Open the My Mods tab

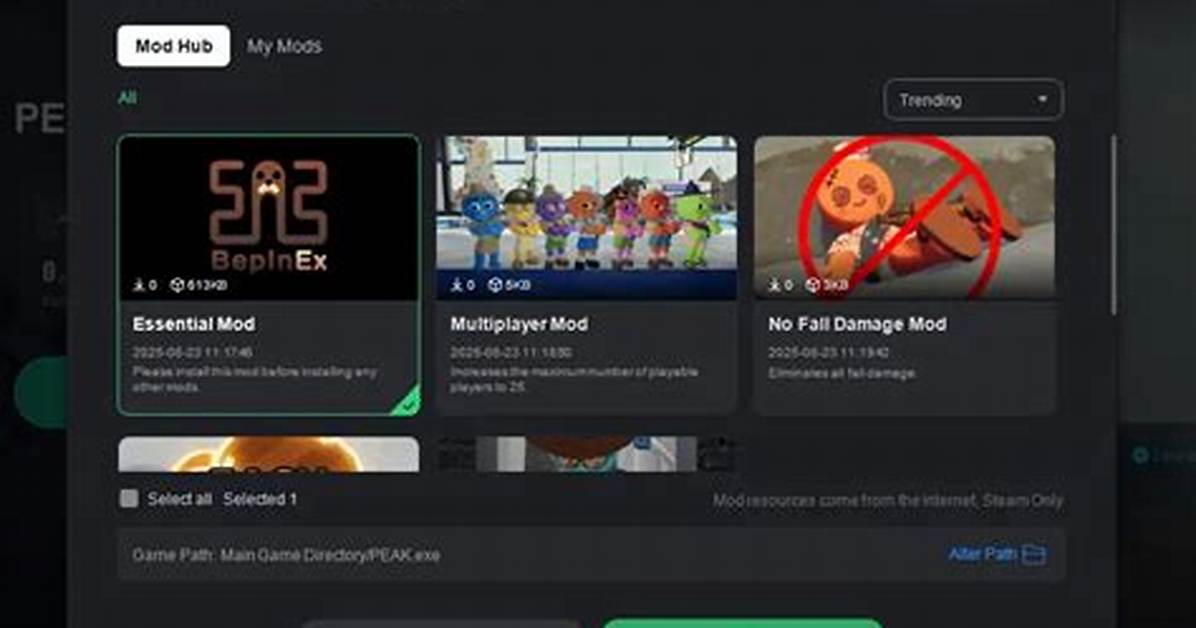[x=284, y=46]
